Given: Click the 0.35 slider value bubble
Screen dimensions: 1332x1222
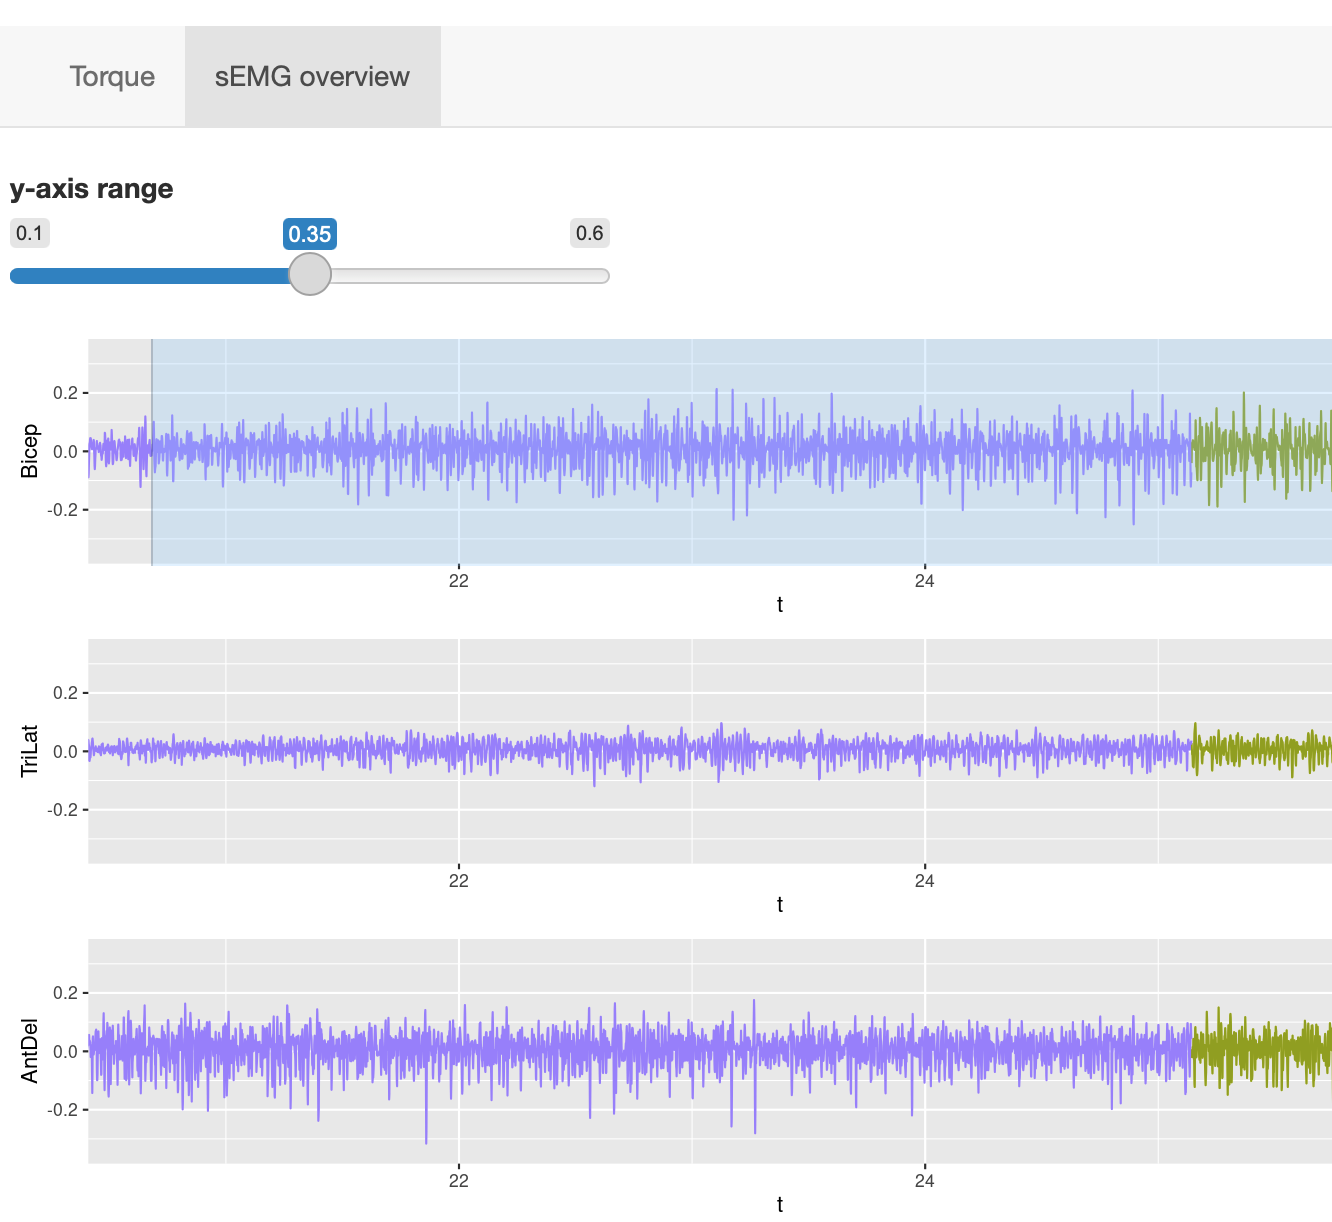Looking at the screenshot, I should [x=310, y=234].
